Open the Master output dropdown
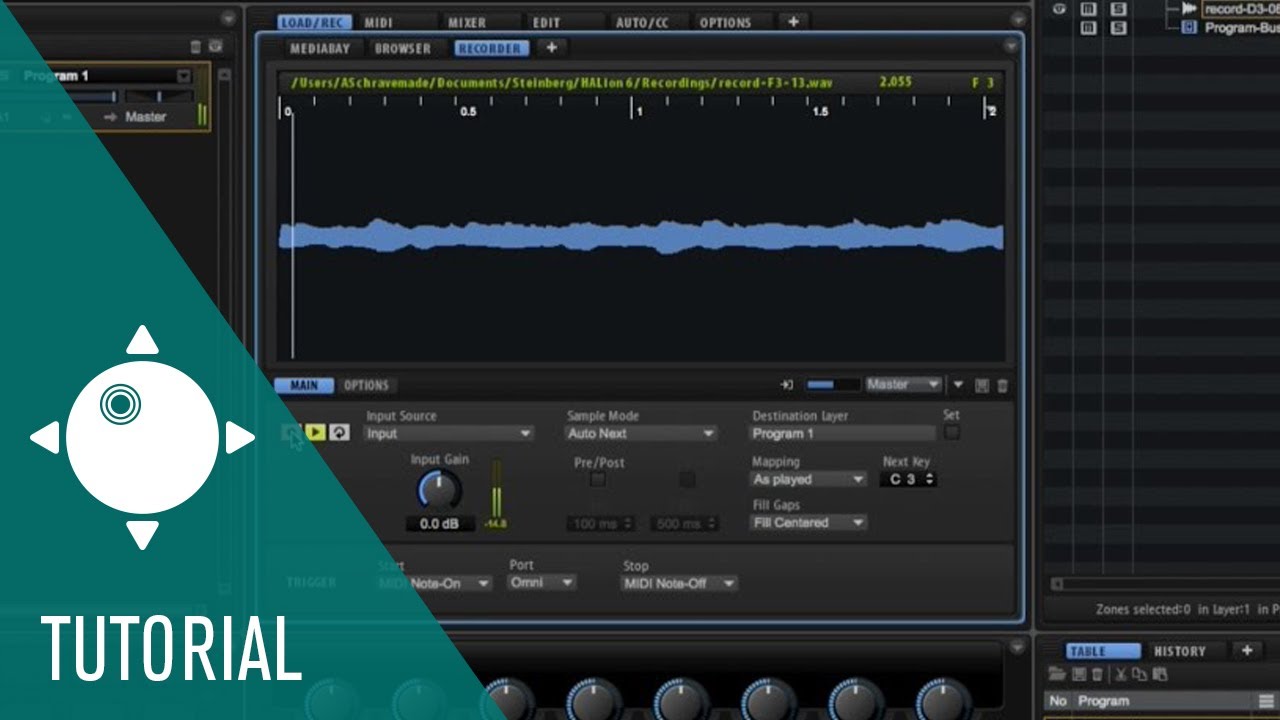Viewport: 1280px width, 720px height. click(904, 384)
